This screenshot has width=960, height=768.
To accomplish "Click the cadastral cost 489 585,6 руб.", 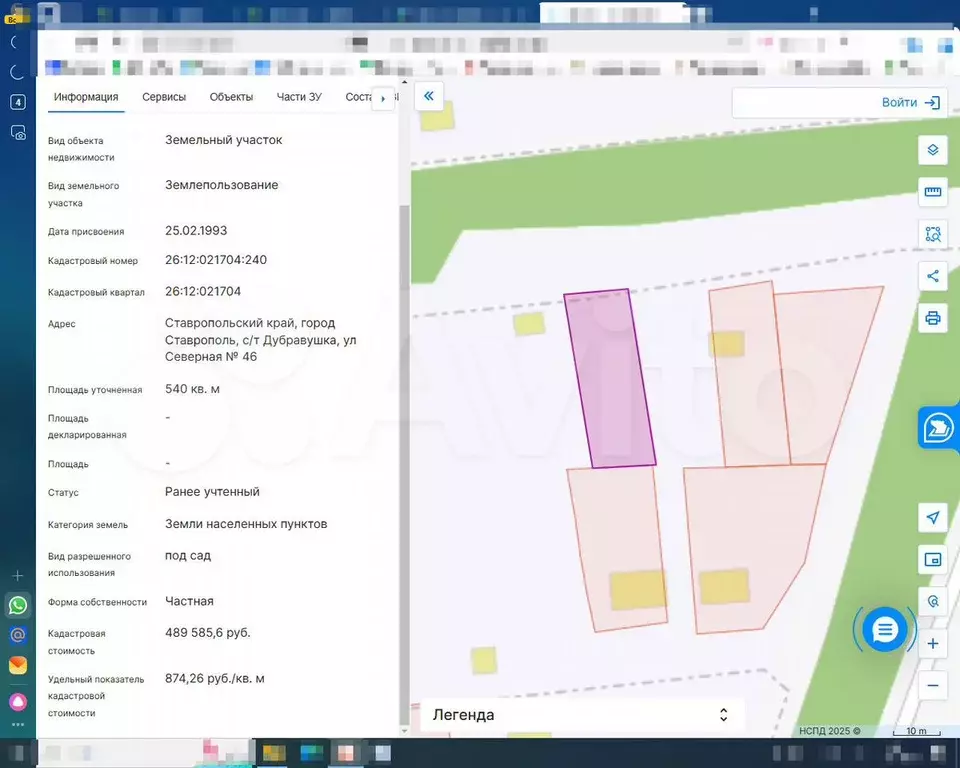I will (208, 633).
